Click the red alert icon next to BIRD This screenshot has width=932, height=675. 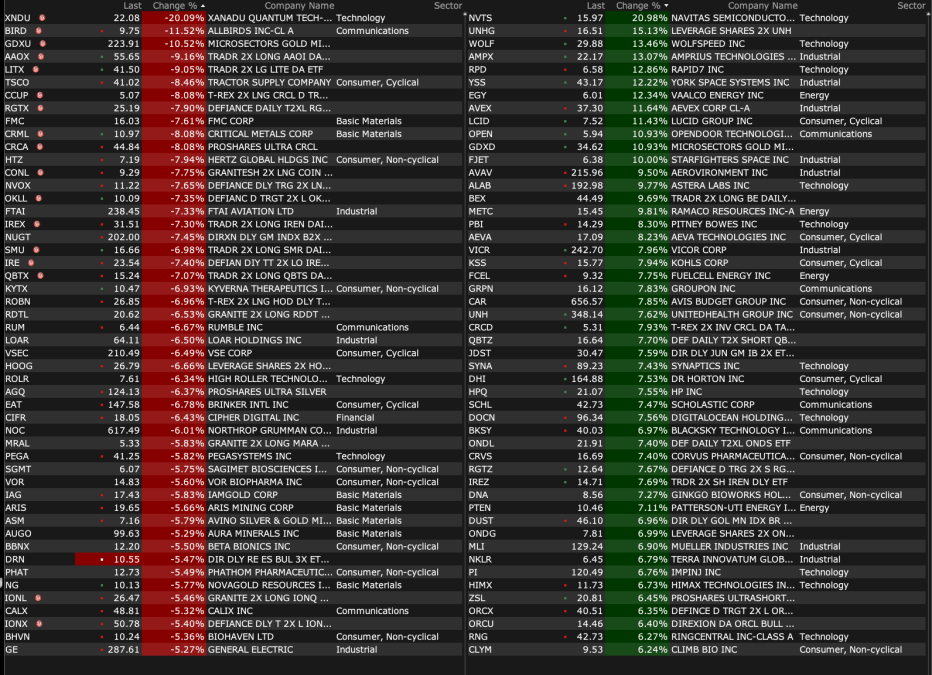(39, 31)
